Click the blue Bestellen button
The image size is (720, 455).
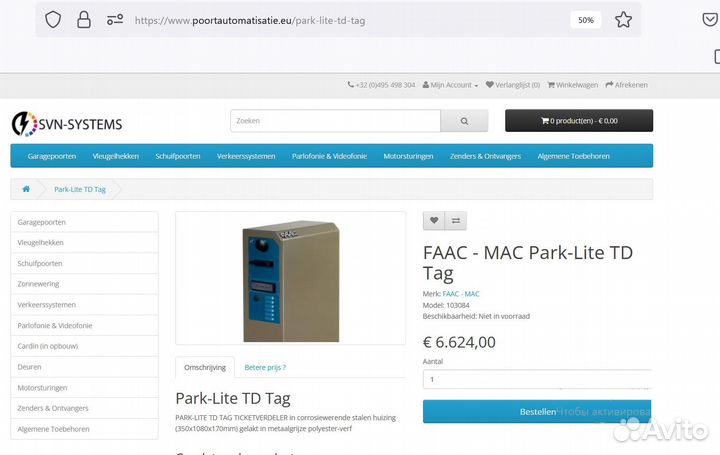point(537,412)
